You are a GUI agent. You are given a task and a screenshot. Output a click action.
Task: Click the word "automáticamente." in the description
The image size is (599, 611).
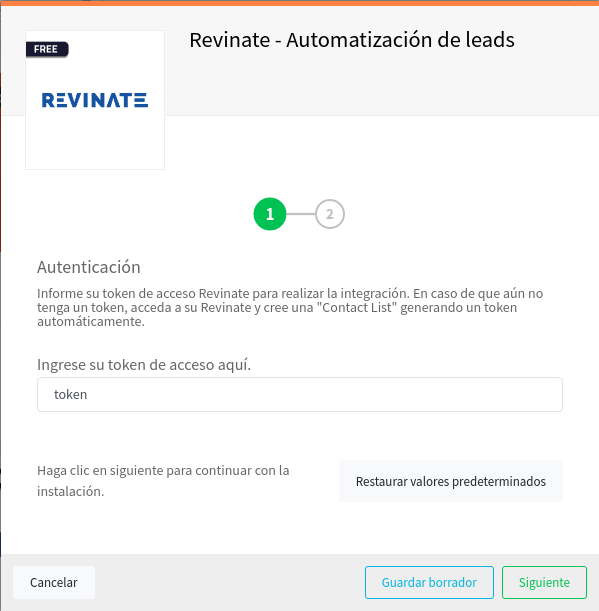[x=91, y=321]
